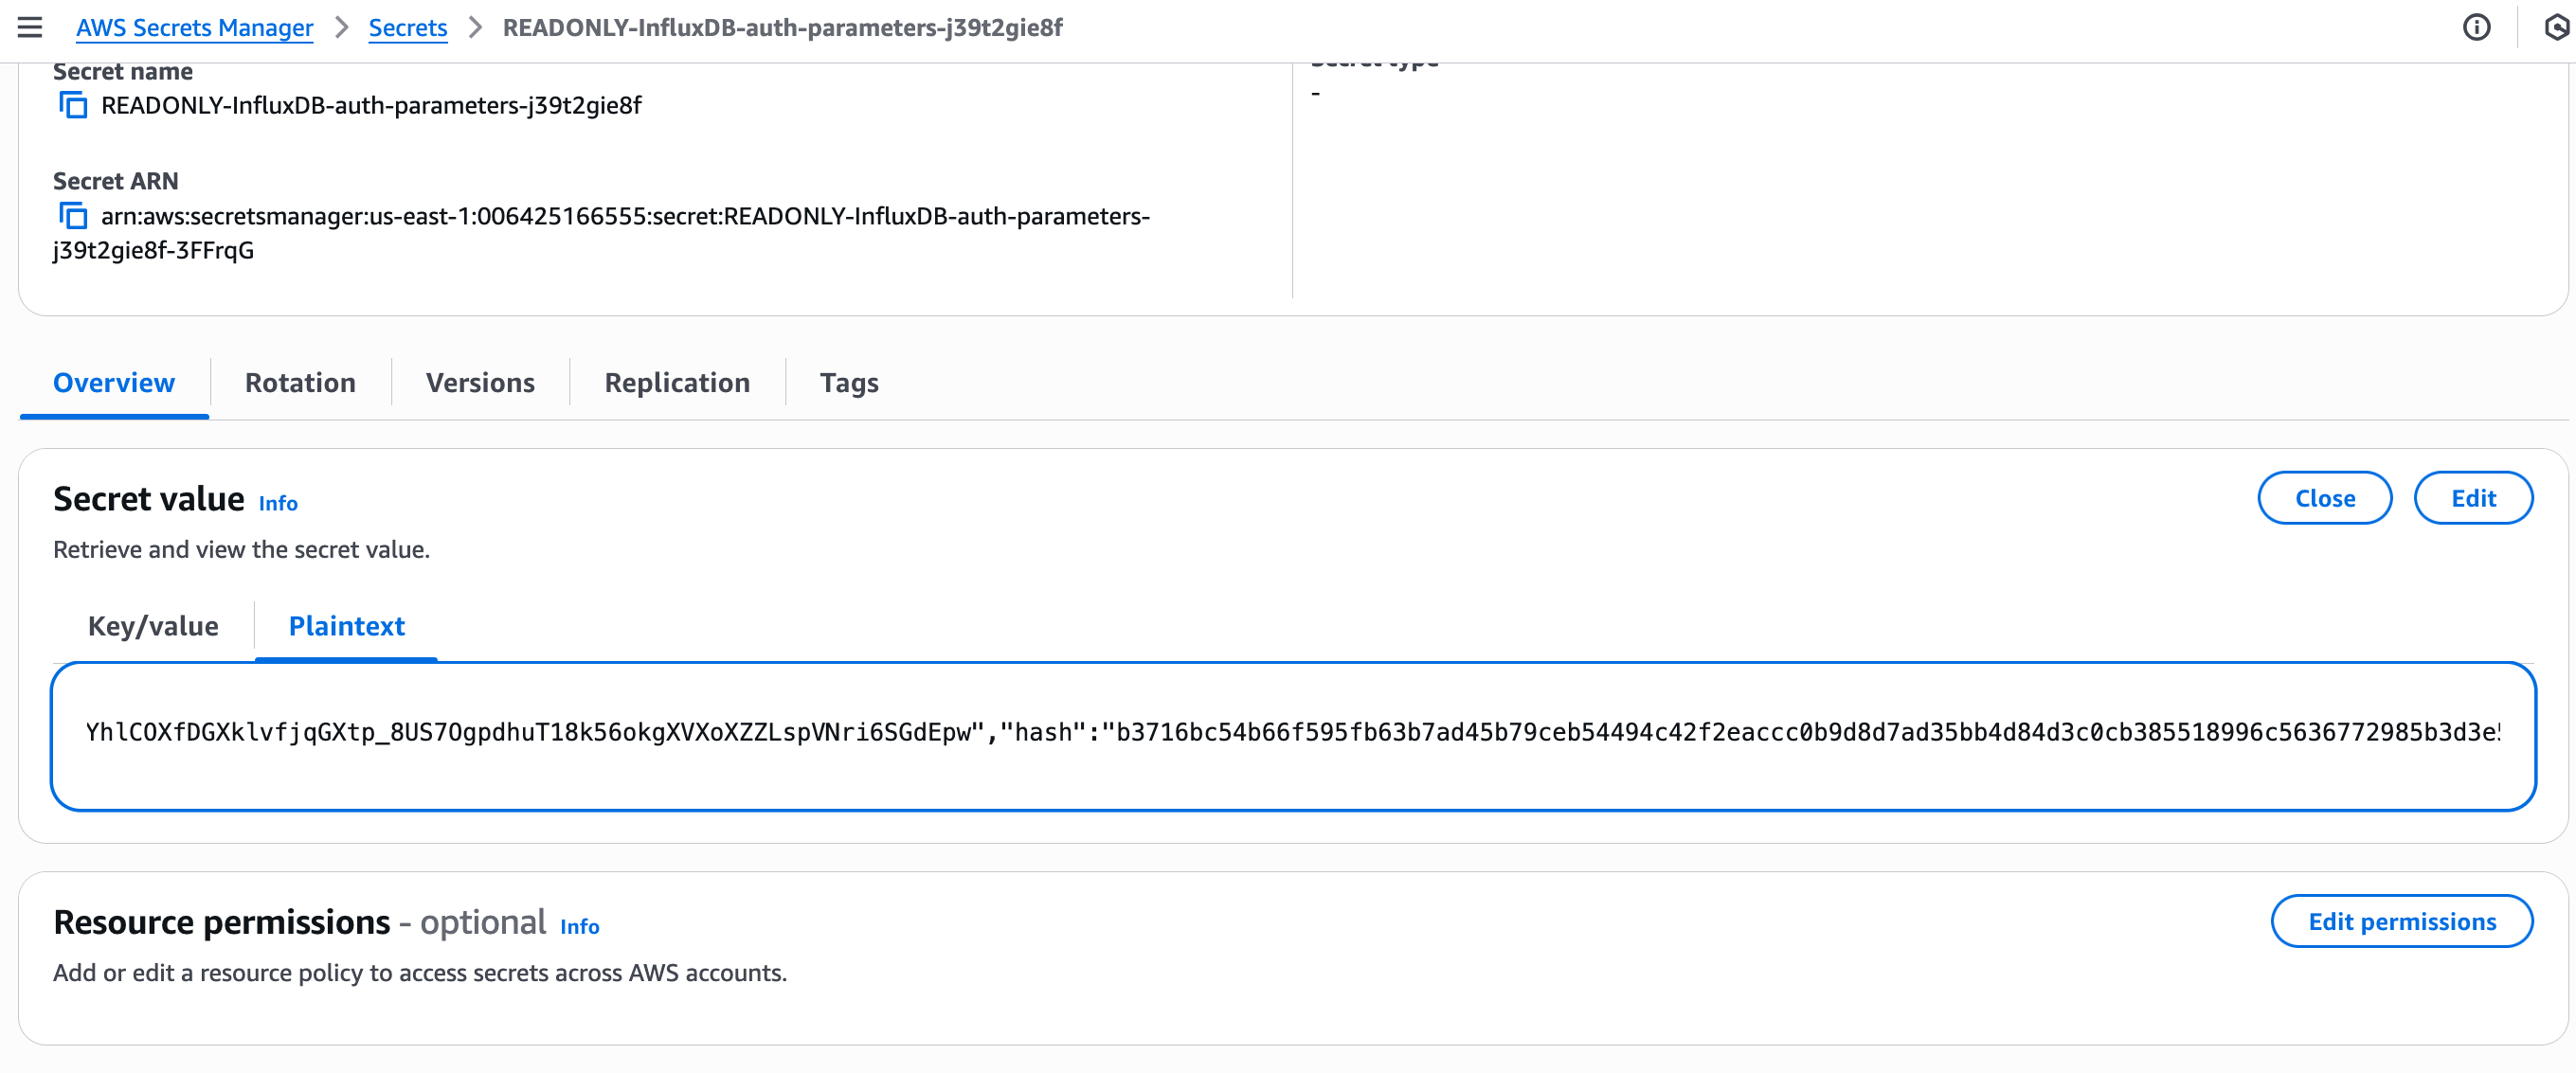Open the Tags tab

click(x=848, y=383)
